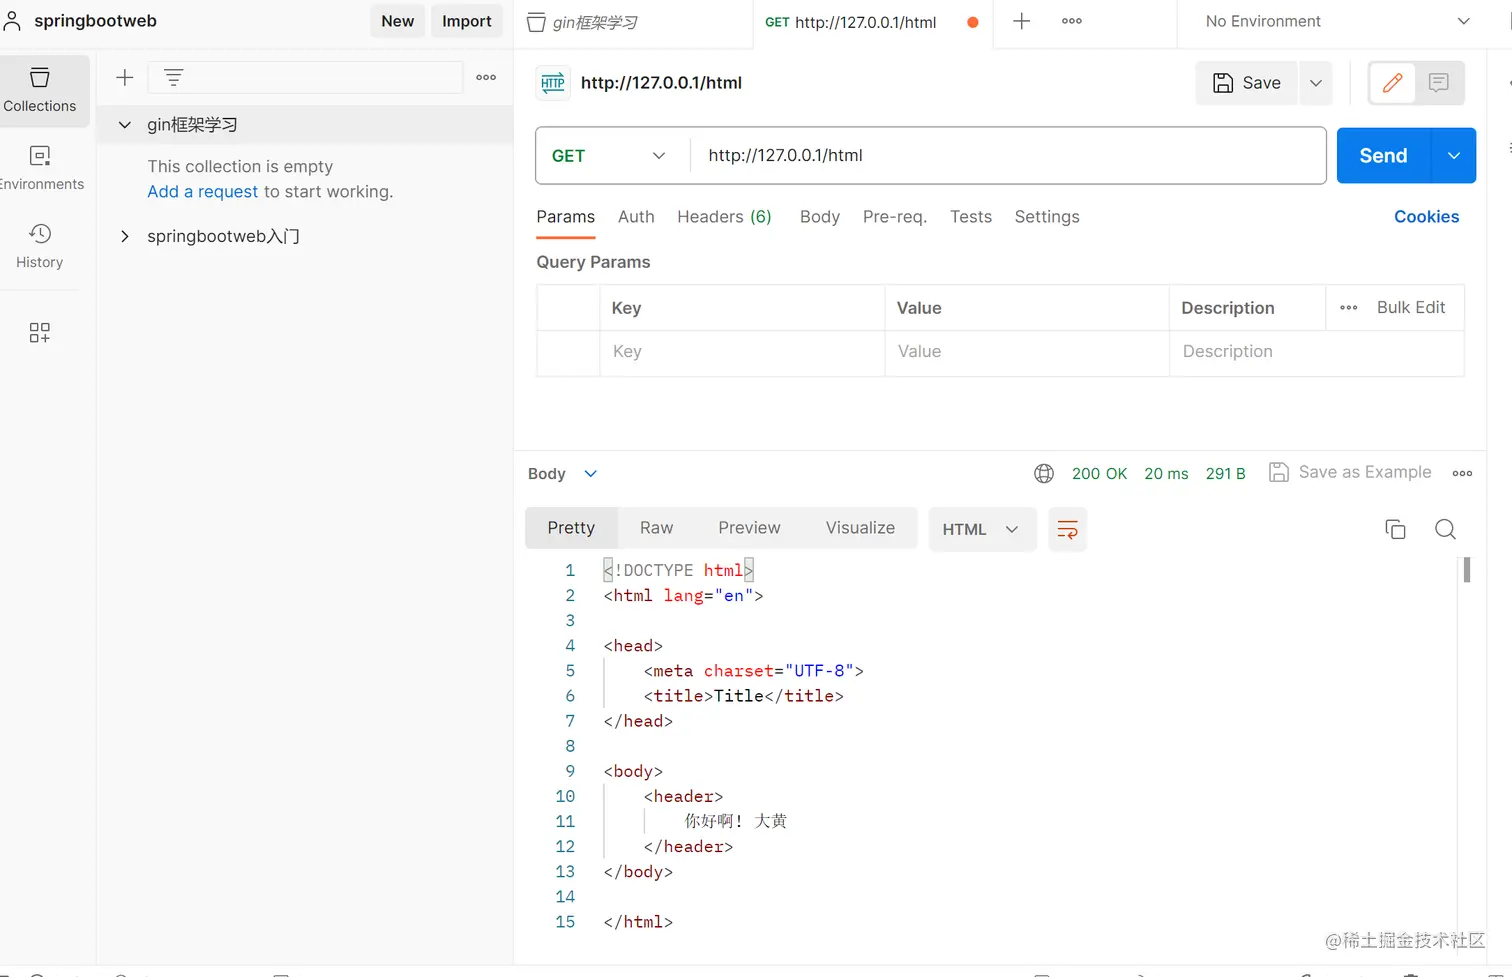Click the Send button
The image size is (1512, 977).
pyautogui.click(x=1384, y=156)
